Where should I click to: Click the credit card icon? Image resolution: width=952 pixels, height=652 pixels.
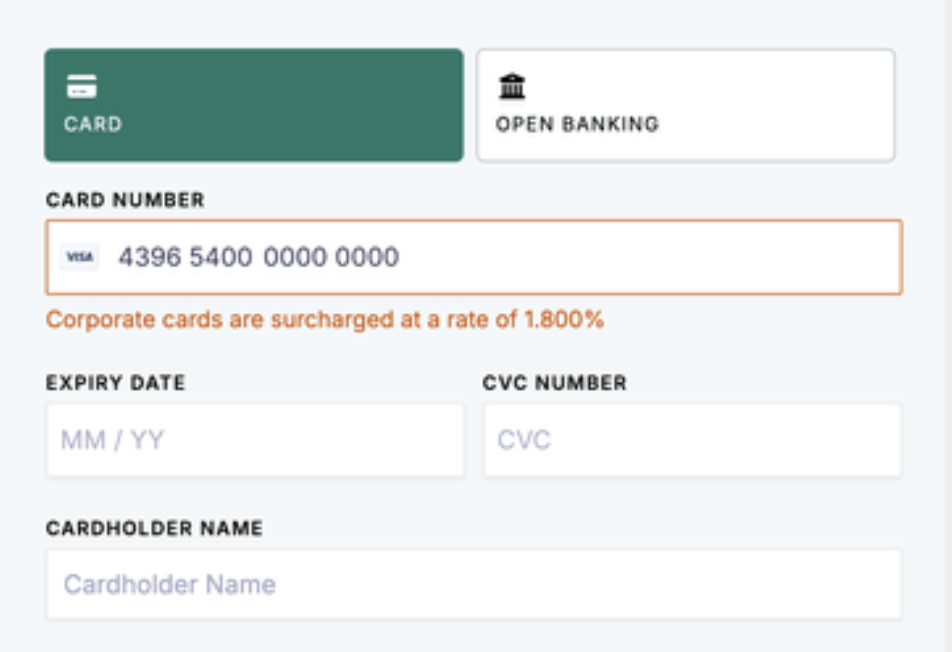[82, 86]
